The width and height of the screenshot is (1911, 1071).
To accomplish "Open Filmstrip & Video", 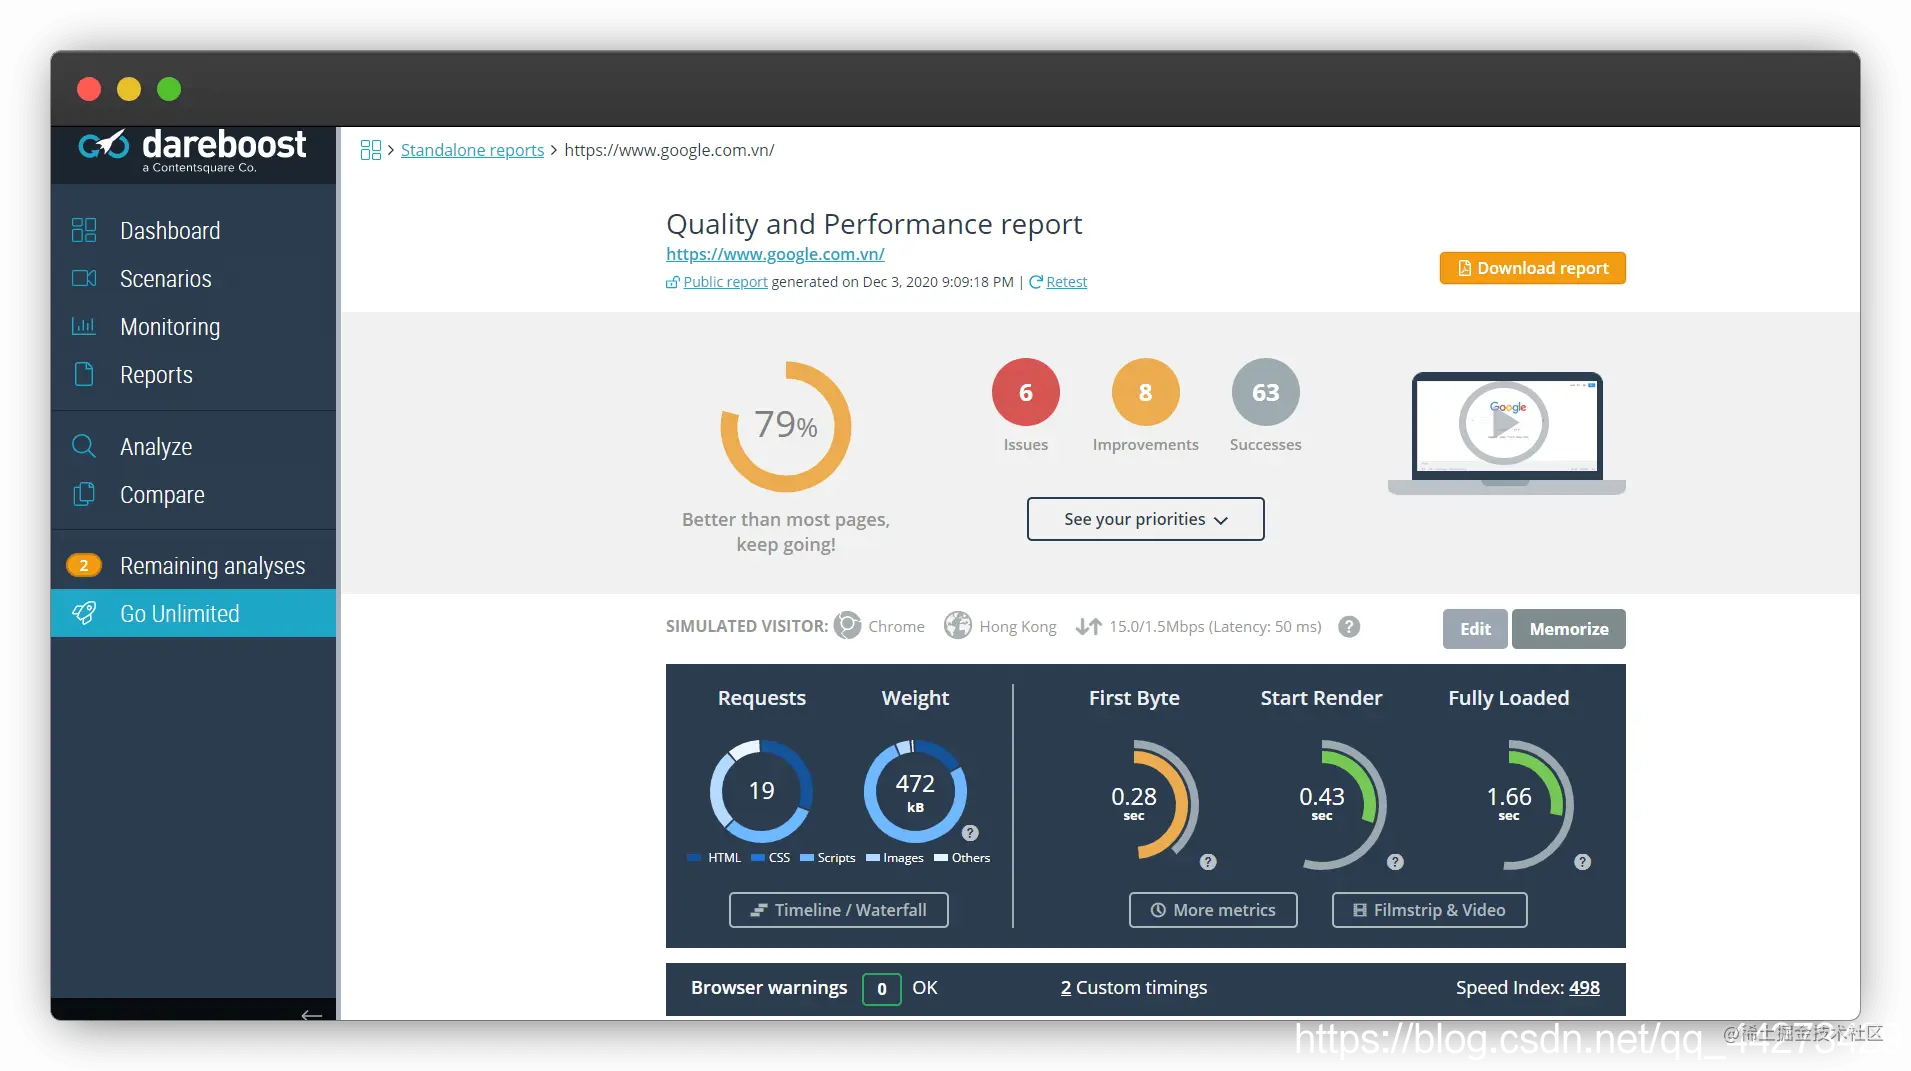I will [1430, 910].
